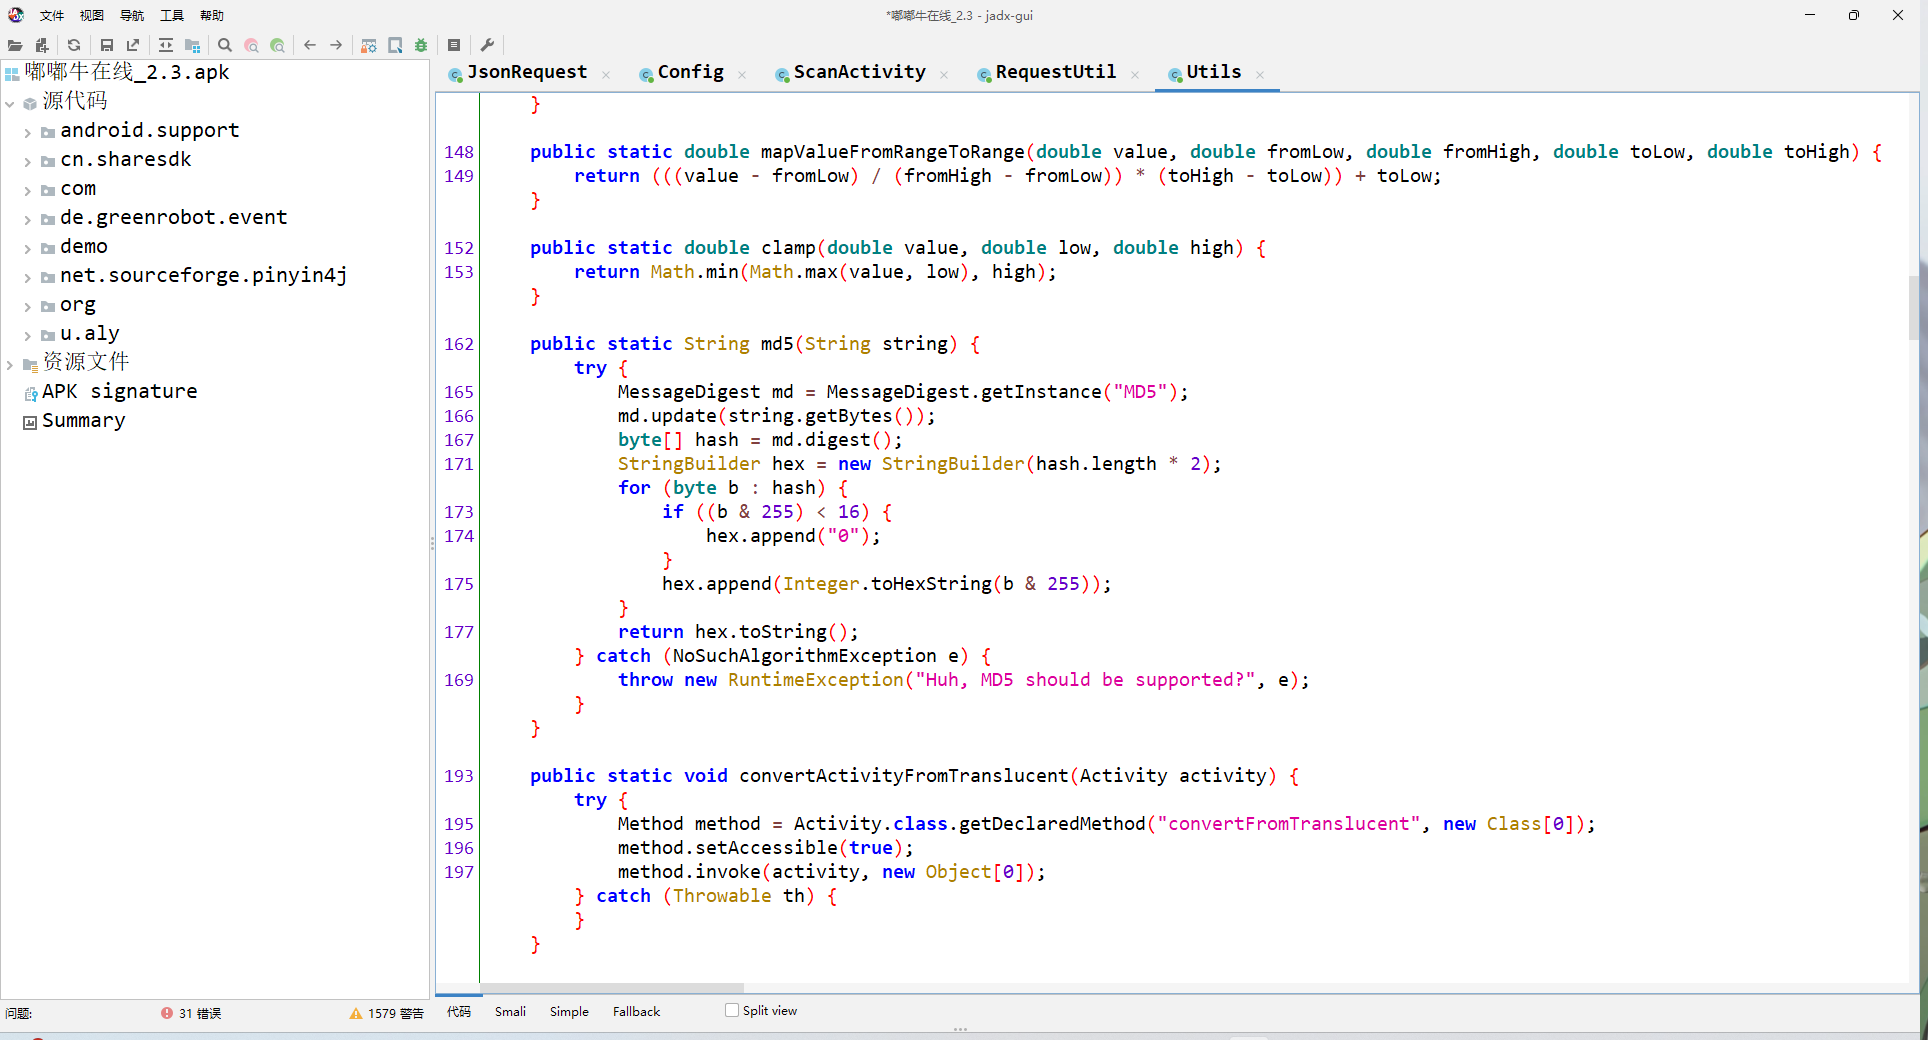Click the Export project arrow icon
The width and height of the screenshot is (1928, 1040).
pyautogui.click(x=133, y=45)
